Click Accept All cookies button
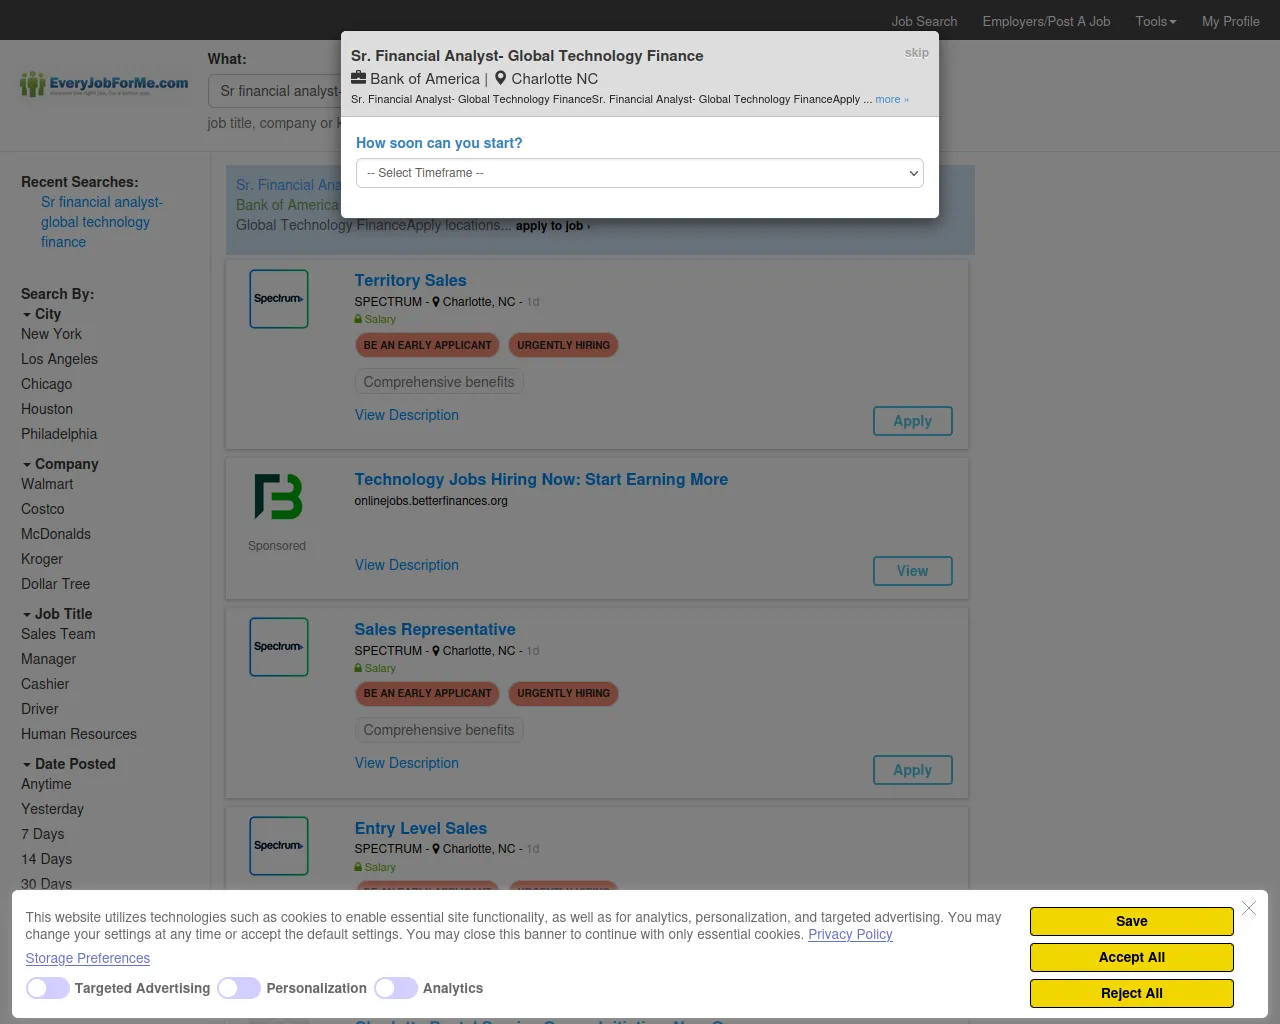 (1132, 957)
